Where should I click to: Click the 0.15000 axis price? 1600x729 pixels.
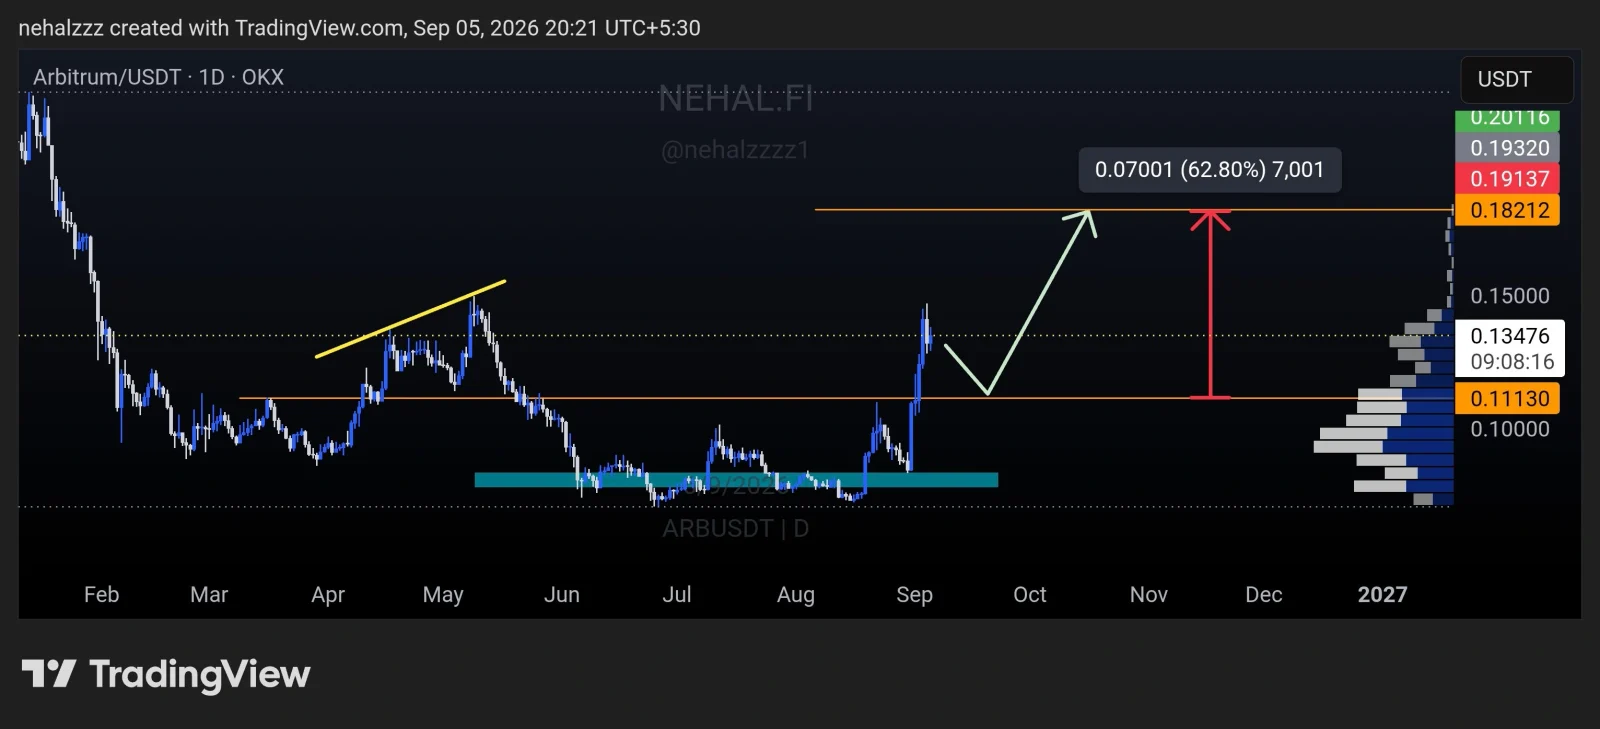tap(1510, 296)
